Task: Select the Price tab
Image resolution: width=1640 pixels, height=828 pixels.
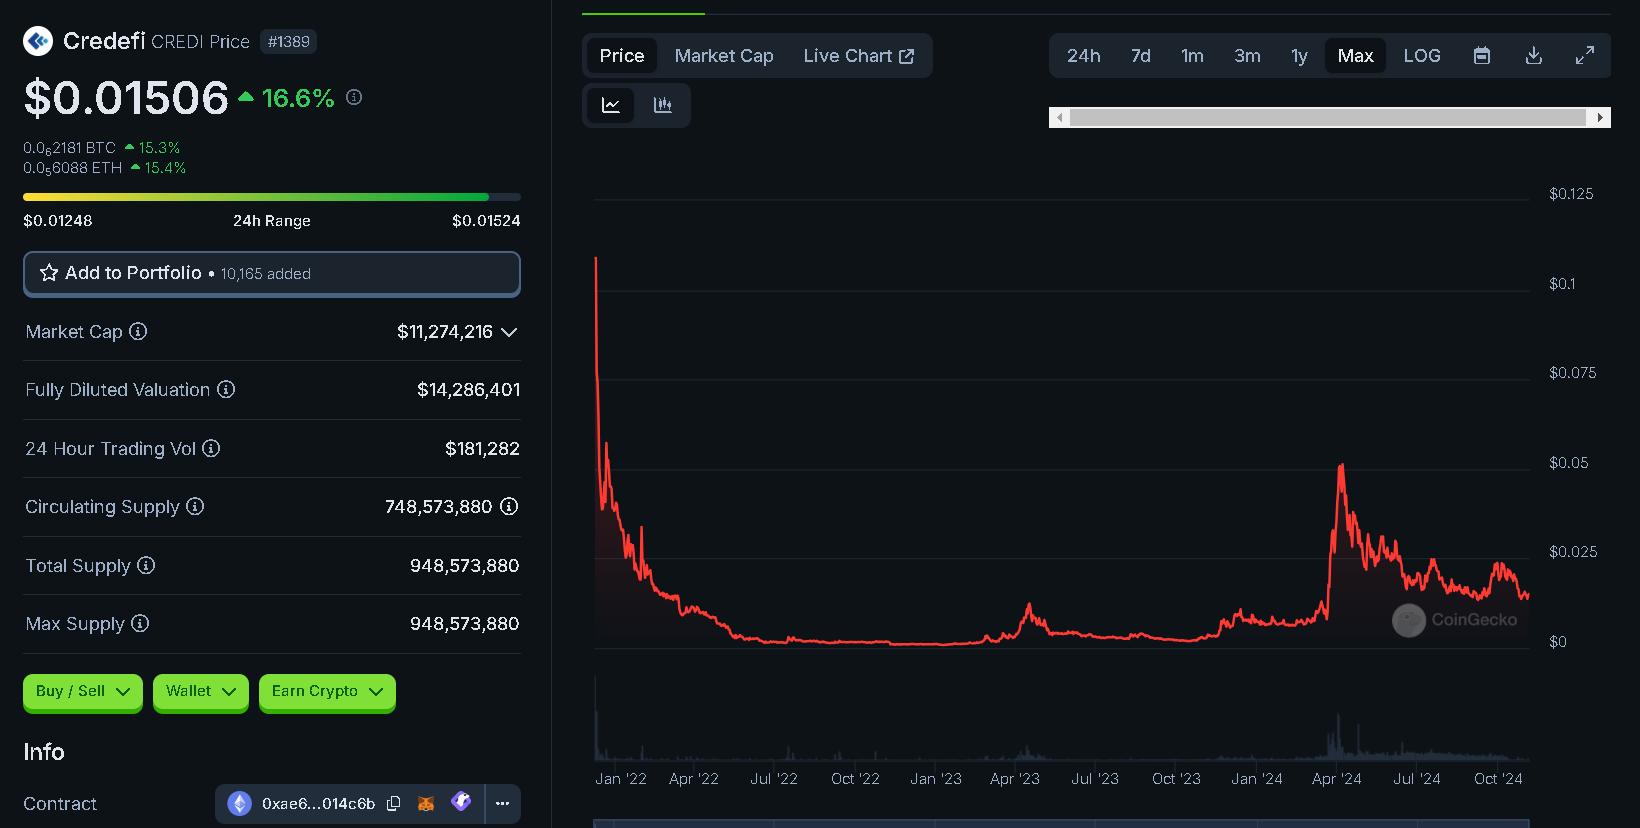Action: pyautogui.click(x=622, y=56)
